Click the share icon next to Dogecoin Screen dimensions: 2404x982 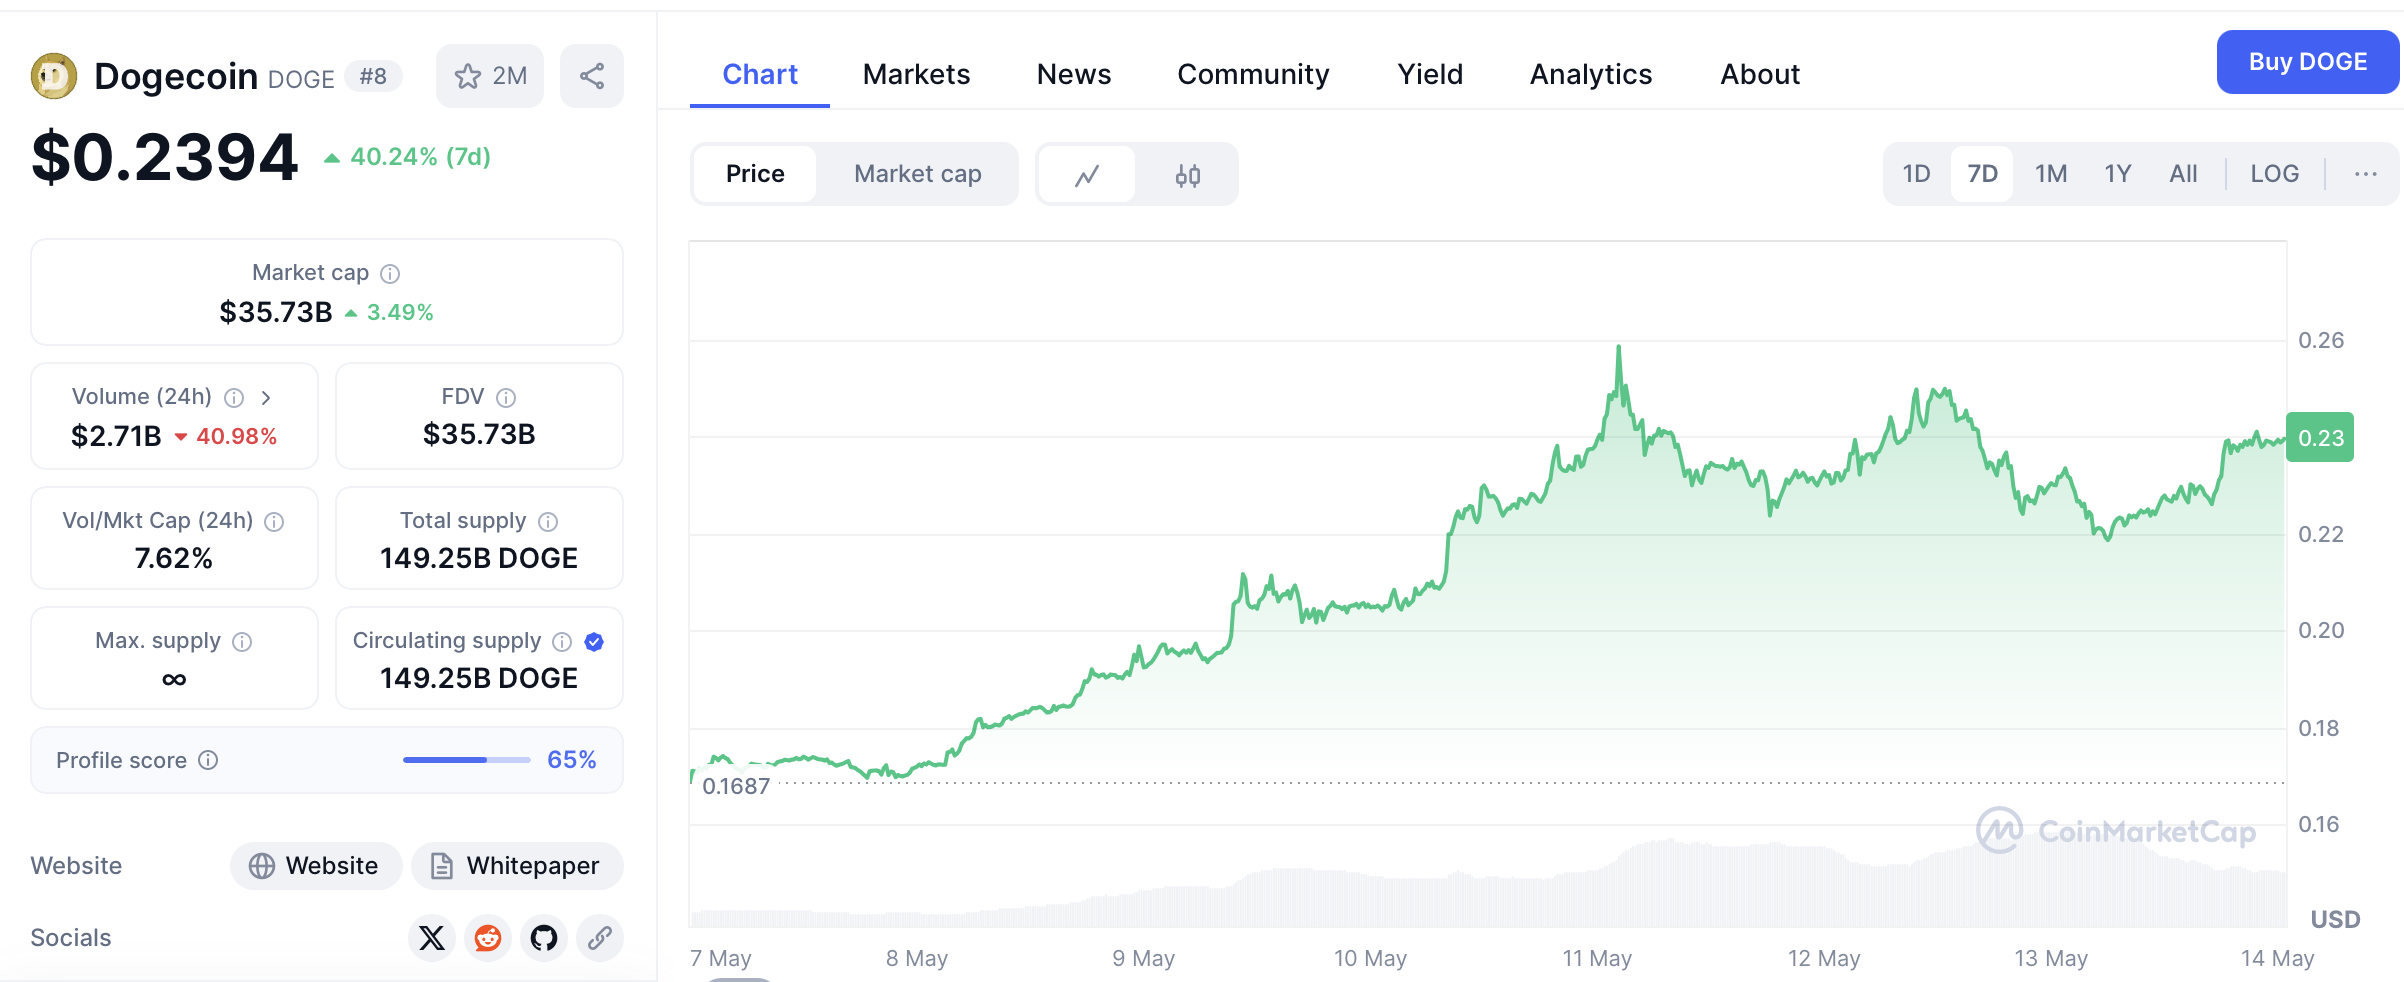(592, 76)
